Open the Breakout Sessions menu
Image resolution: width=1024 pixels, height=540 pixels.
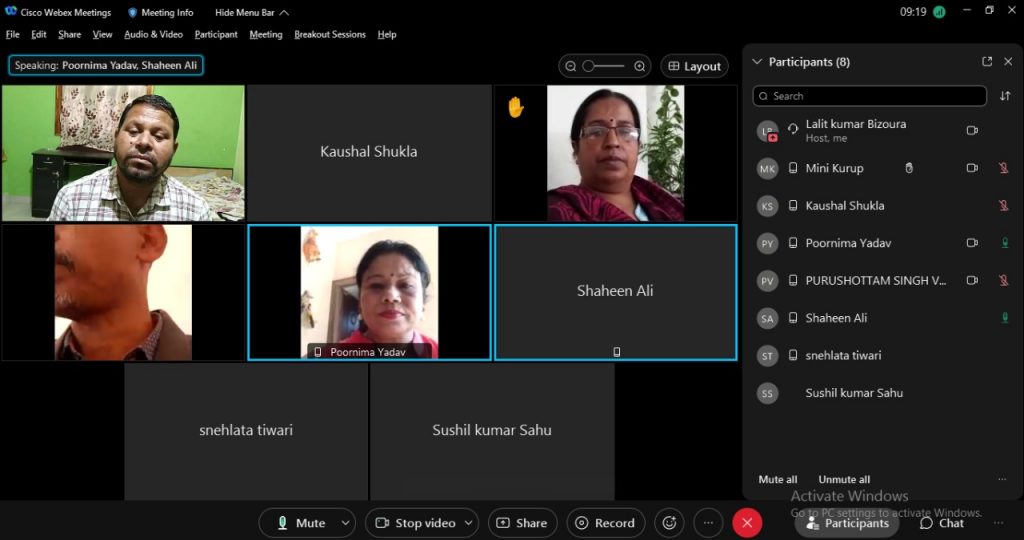pyautogui.click(x=329, y=34)
